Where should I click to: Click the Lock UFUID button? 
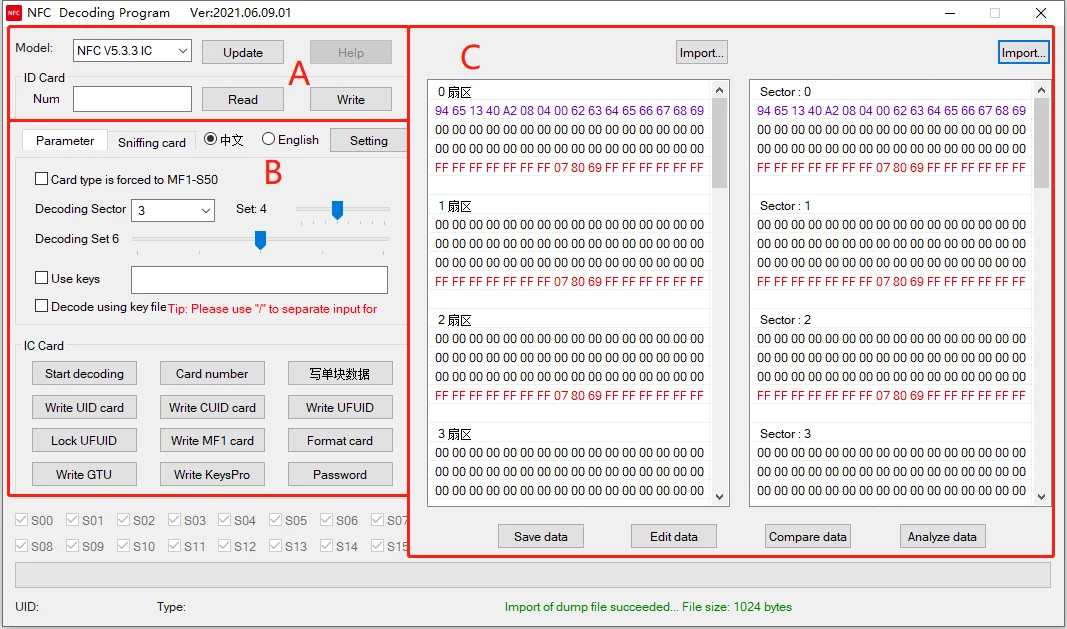(x=84, y=440)
